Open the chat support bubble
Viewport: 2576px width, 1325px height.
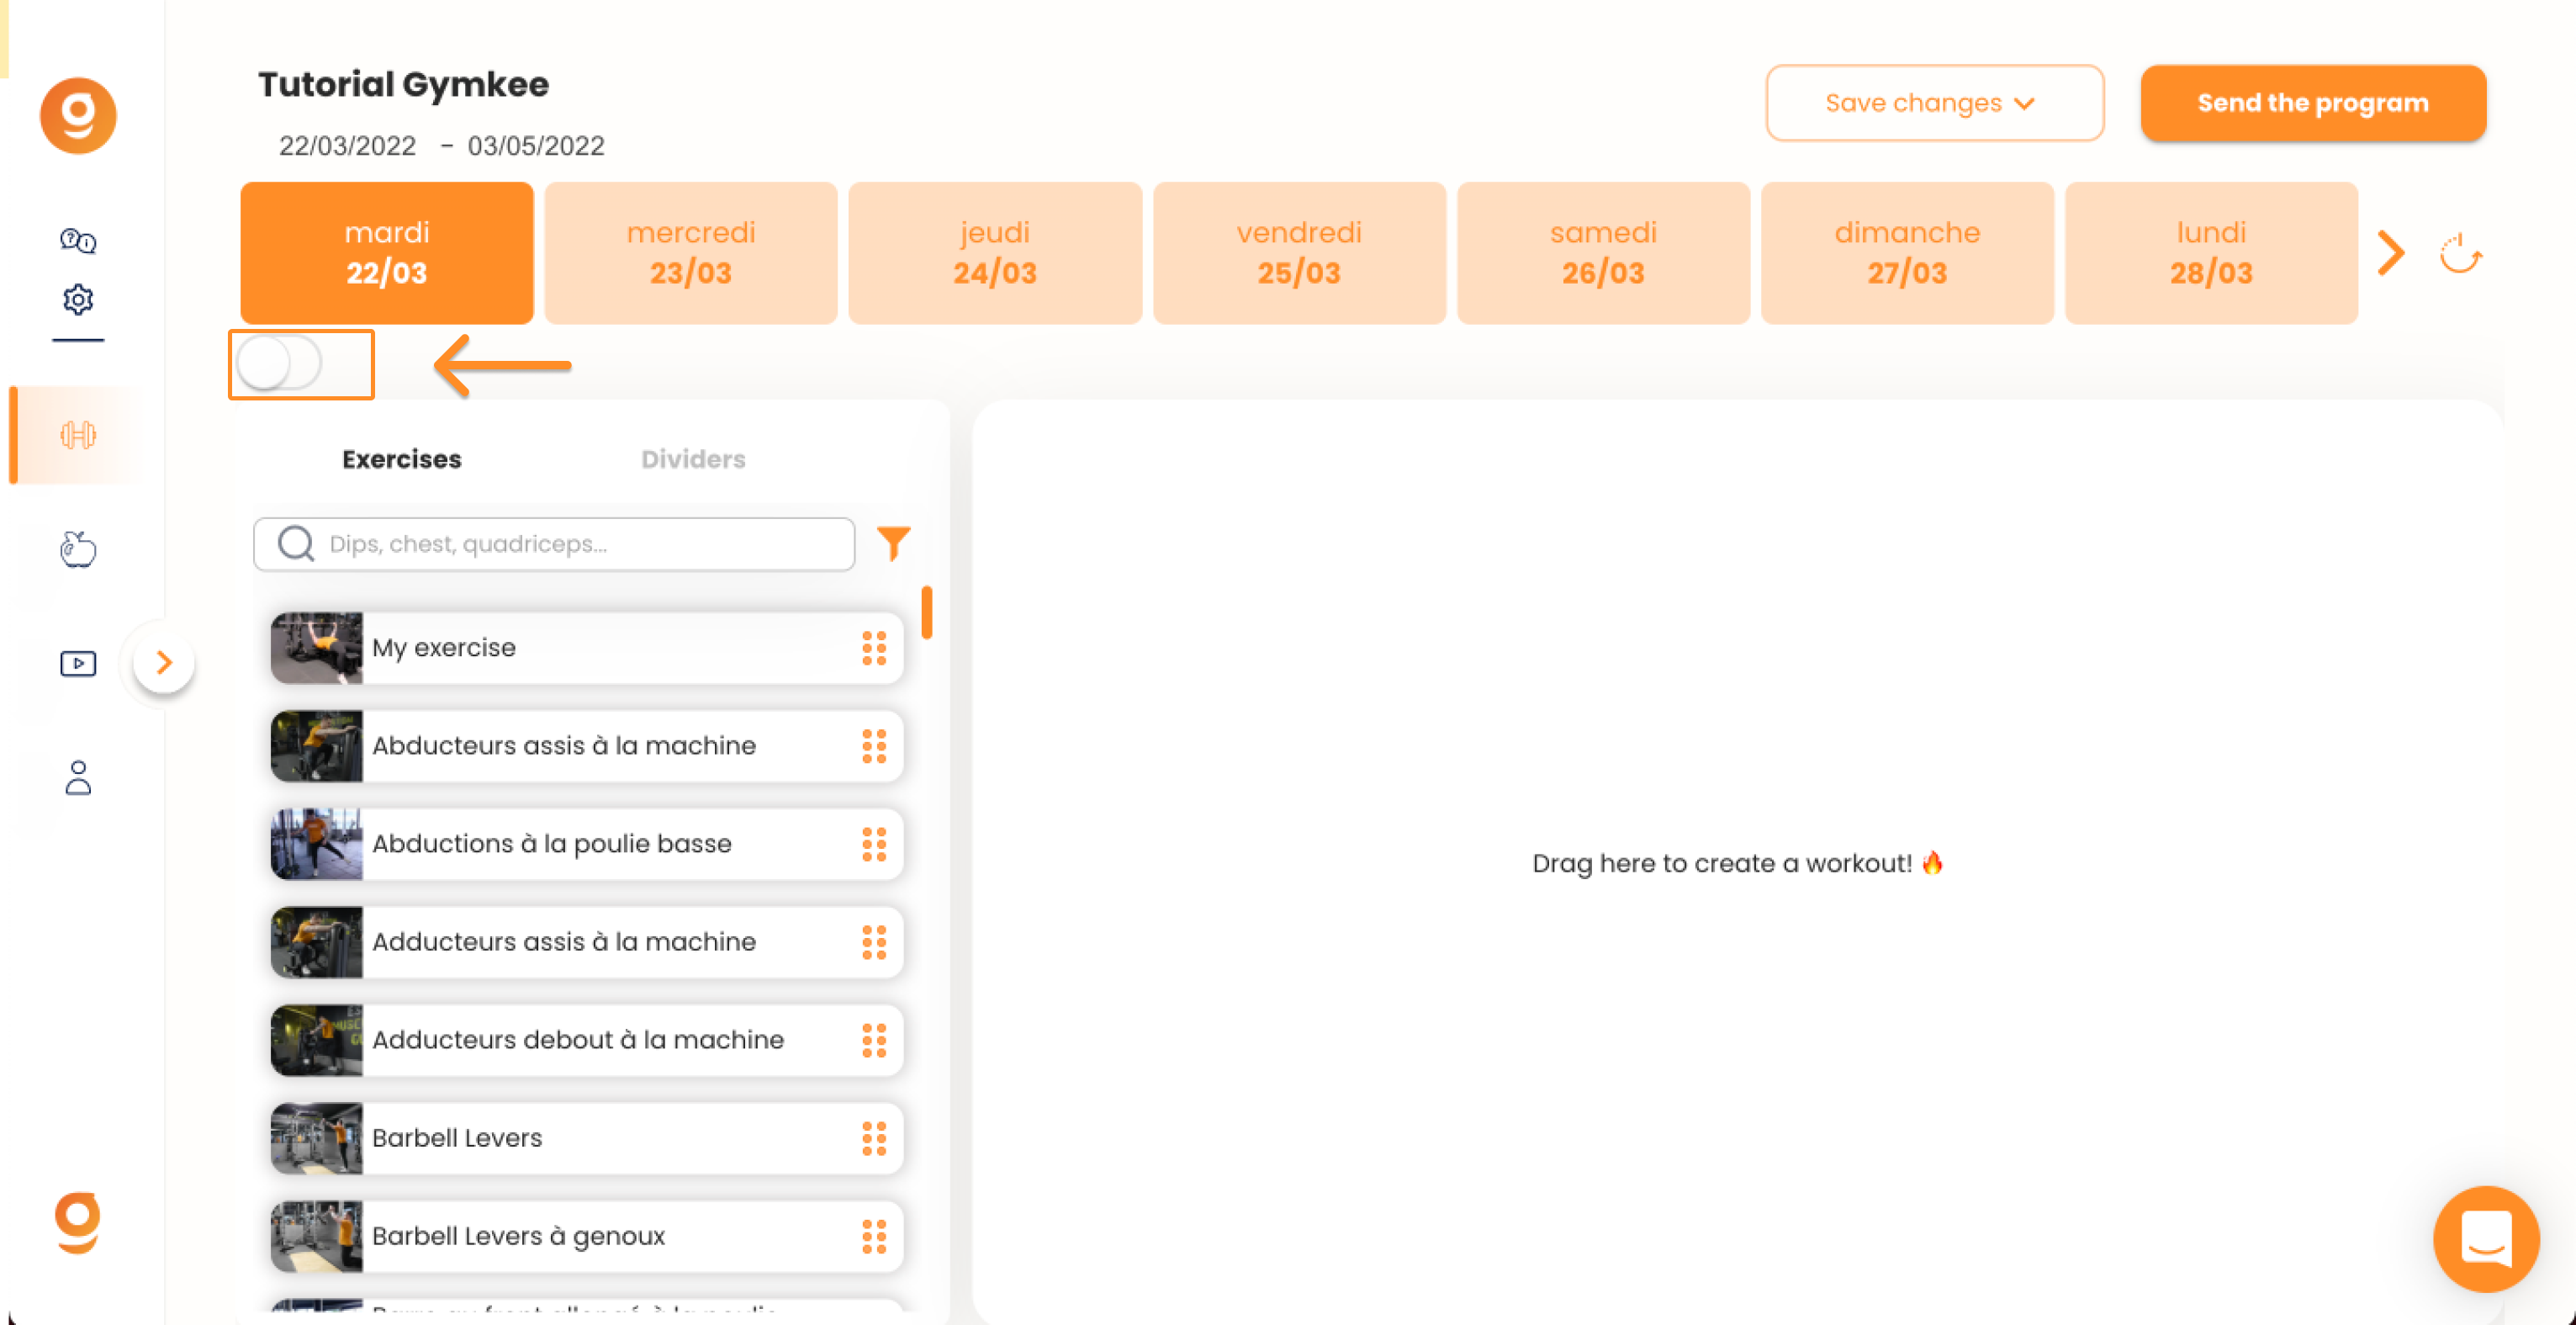(x=2486, y=1238)
